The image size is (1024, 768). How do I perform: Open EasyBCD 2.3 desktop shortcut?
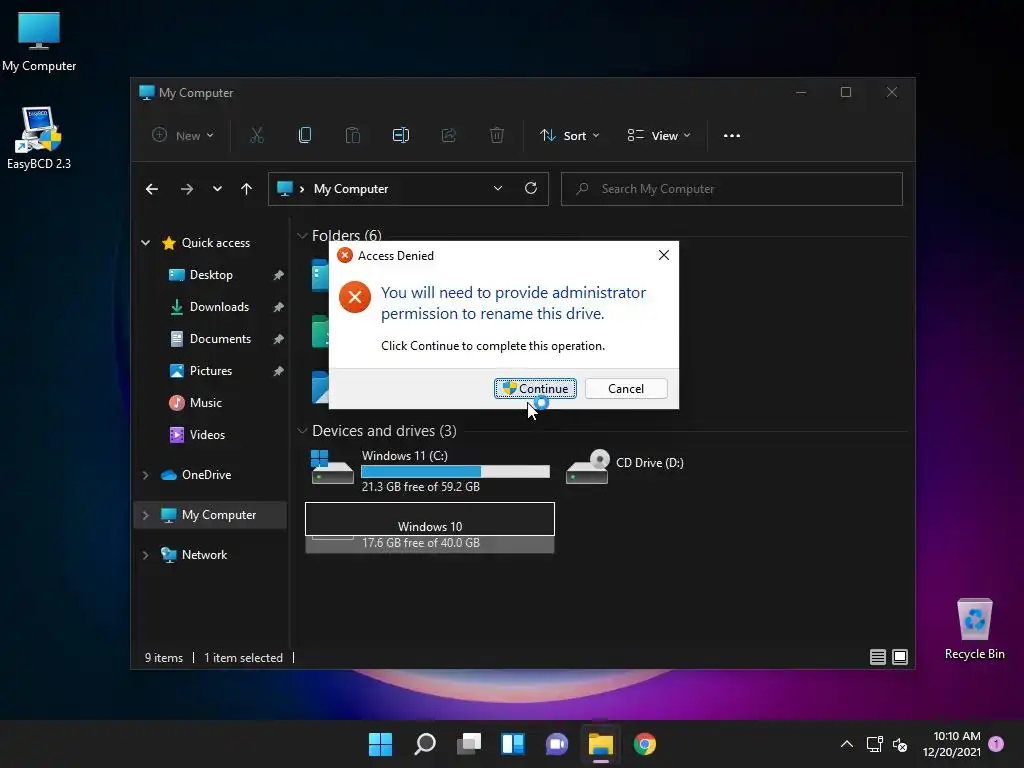[x=39, y=138]
